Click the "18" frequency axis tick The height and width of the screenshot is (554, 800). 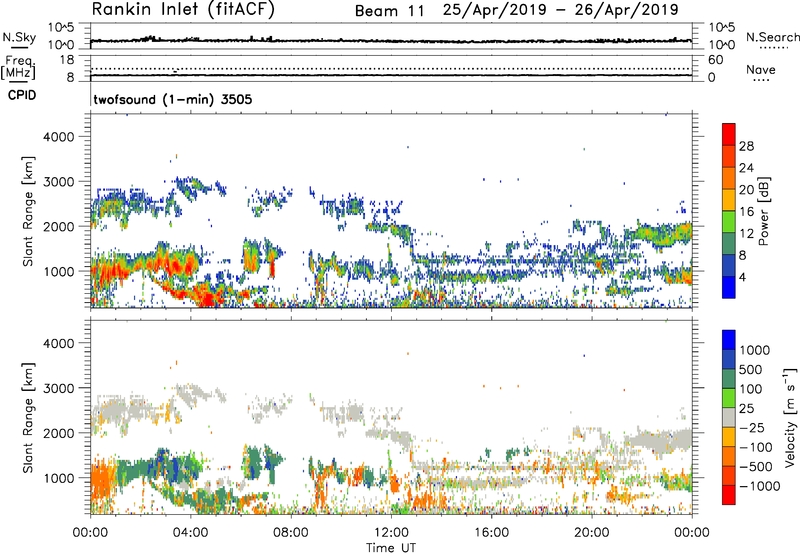(67, 60)
